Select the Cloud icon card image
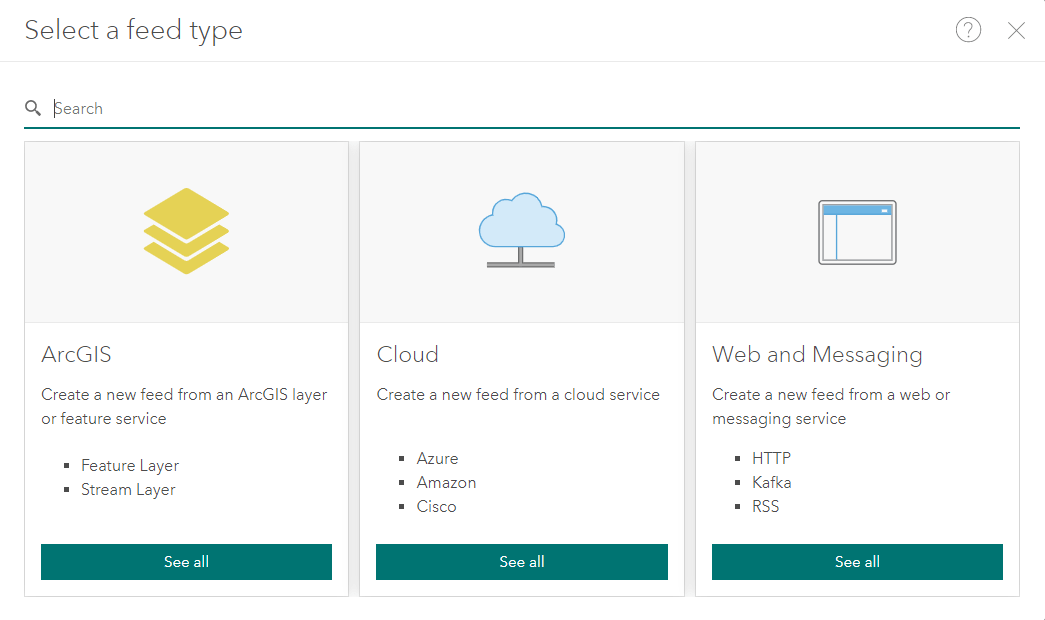1045x620 pixels. [x=522, y=231]
